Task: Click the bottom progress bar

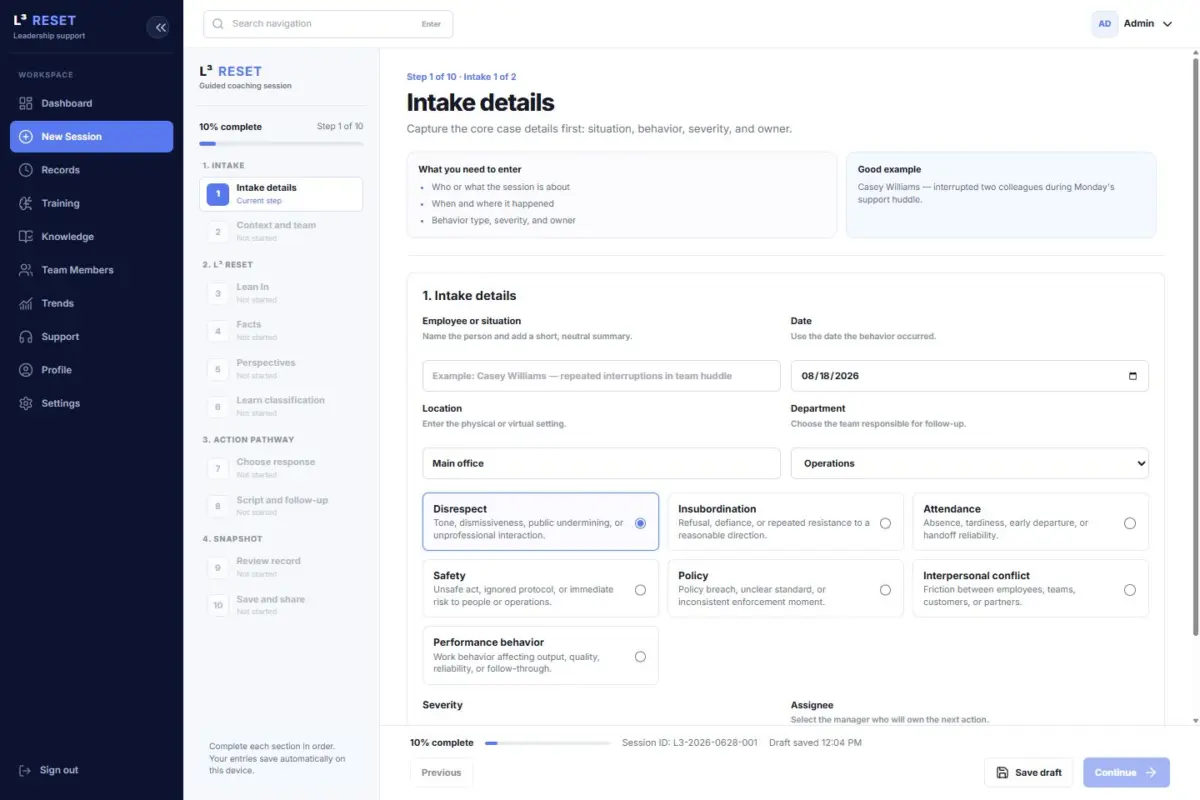Action: click(547, 743)
